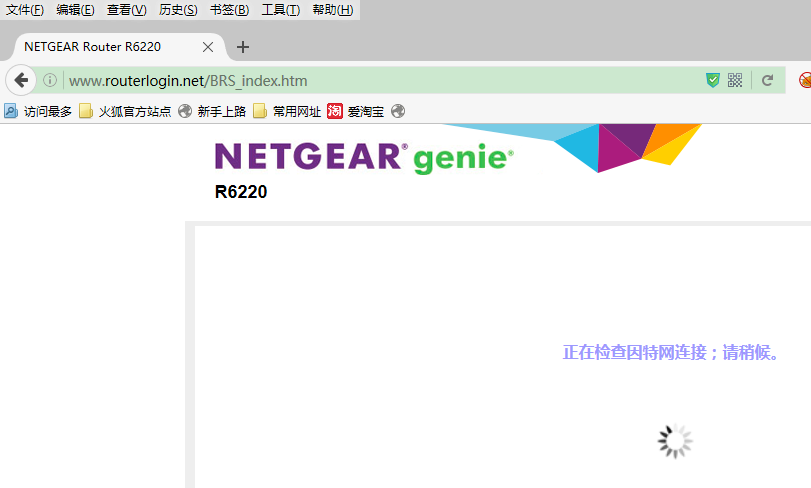Image resolution: width=811 pixels, height=488 pixels.
Task: Open the 访问最多 bookmark
Action: pyautogui.click(x=38, y=111)
